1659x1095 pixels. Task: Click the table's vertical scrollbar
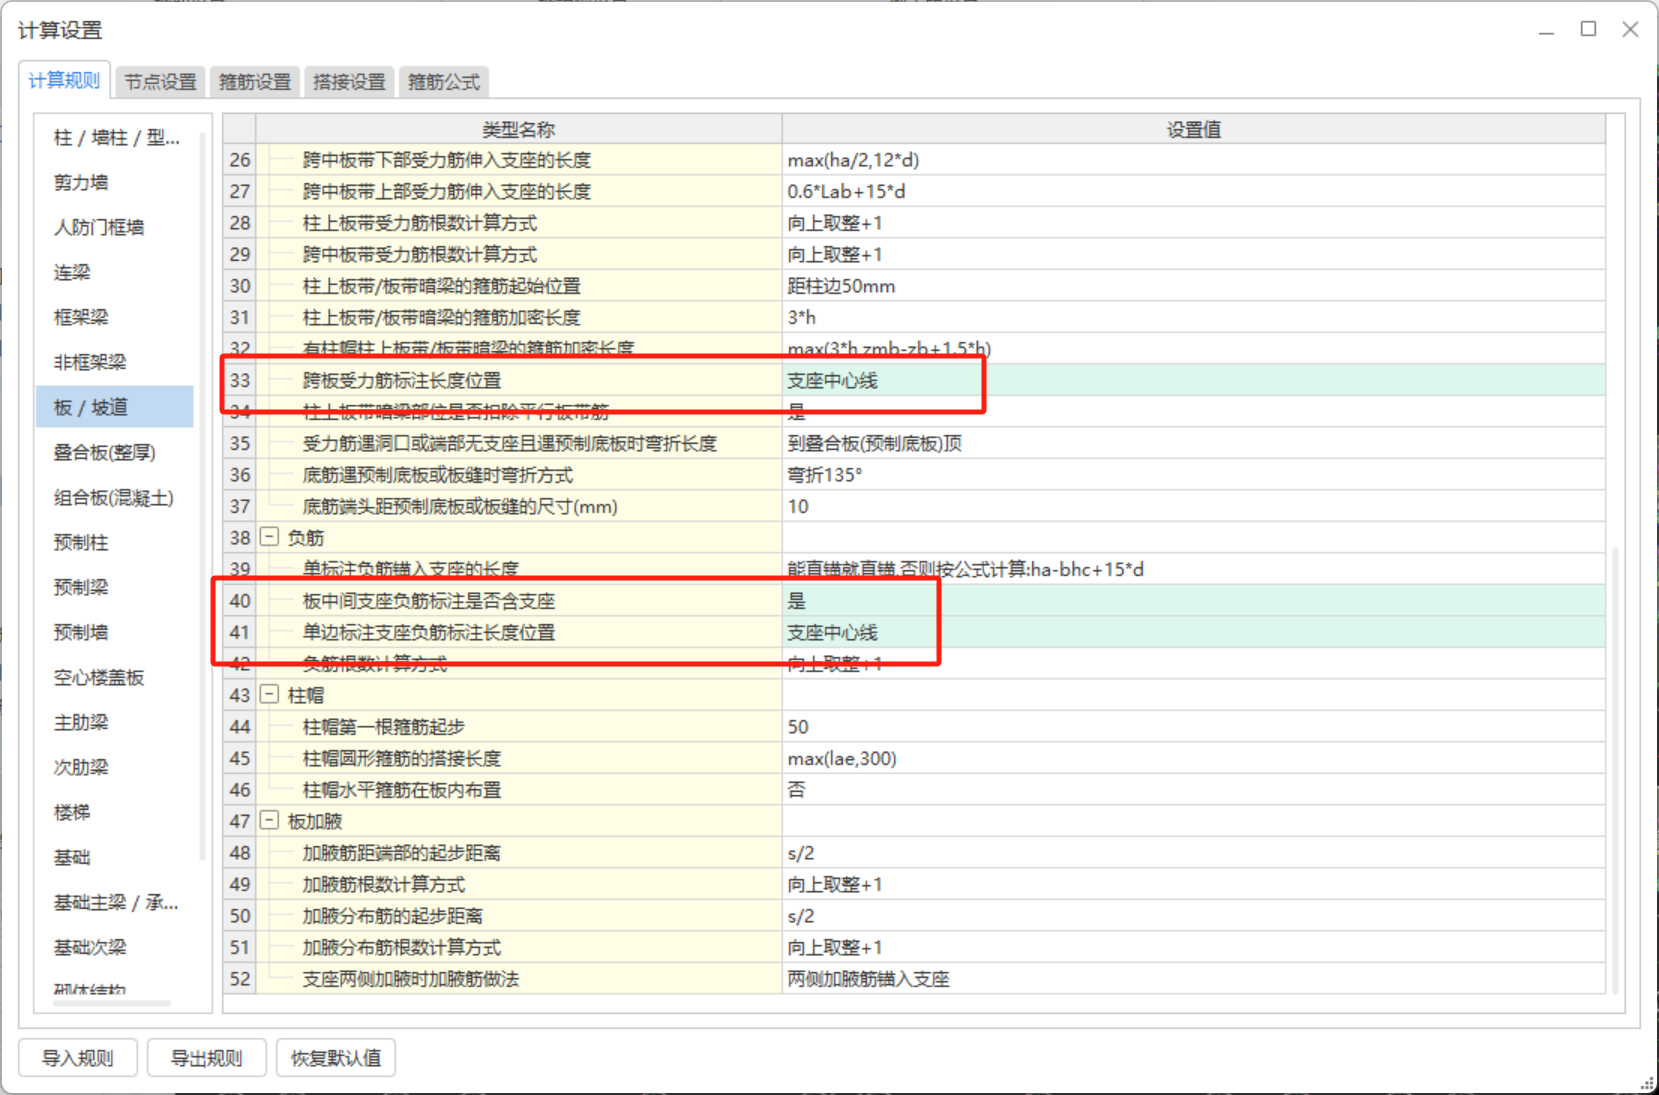[1615, 770]
